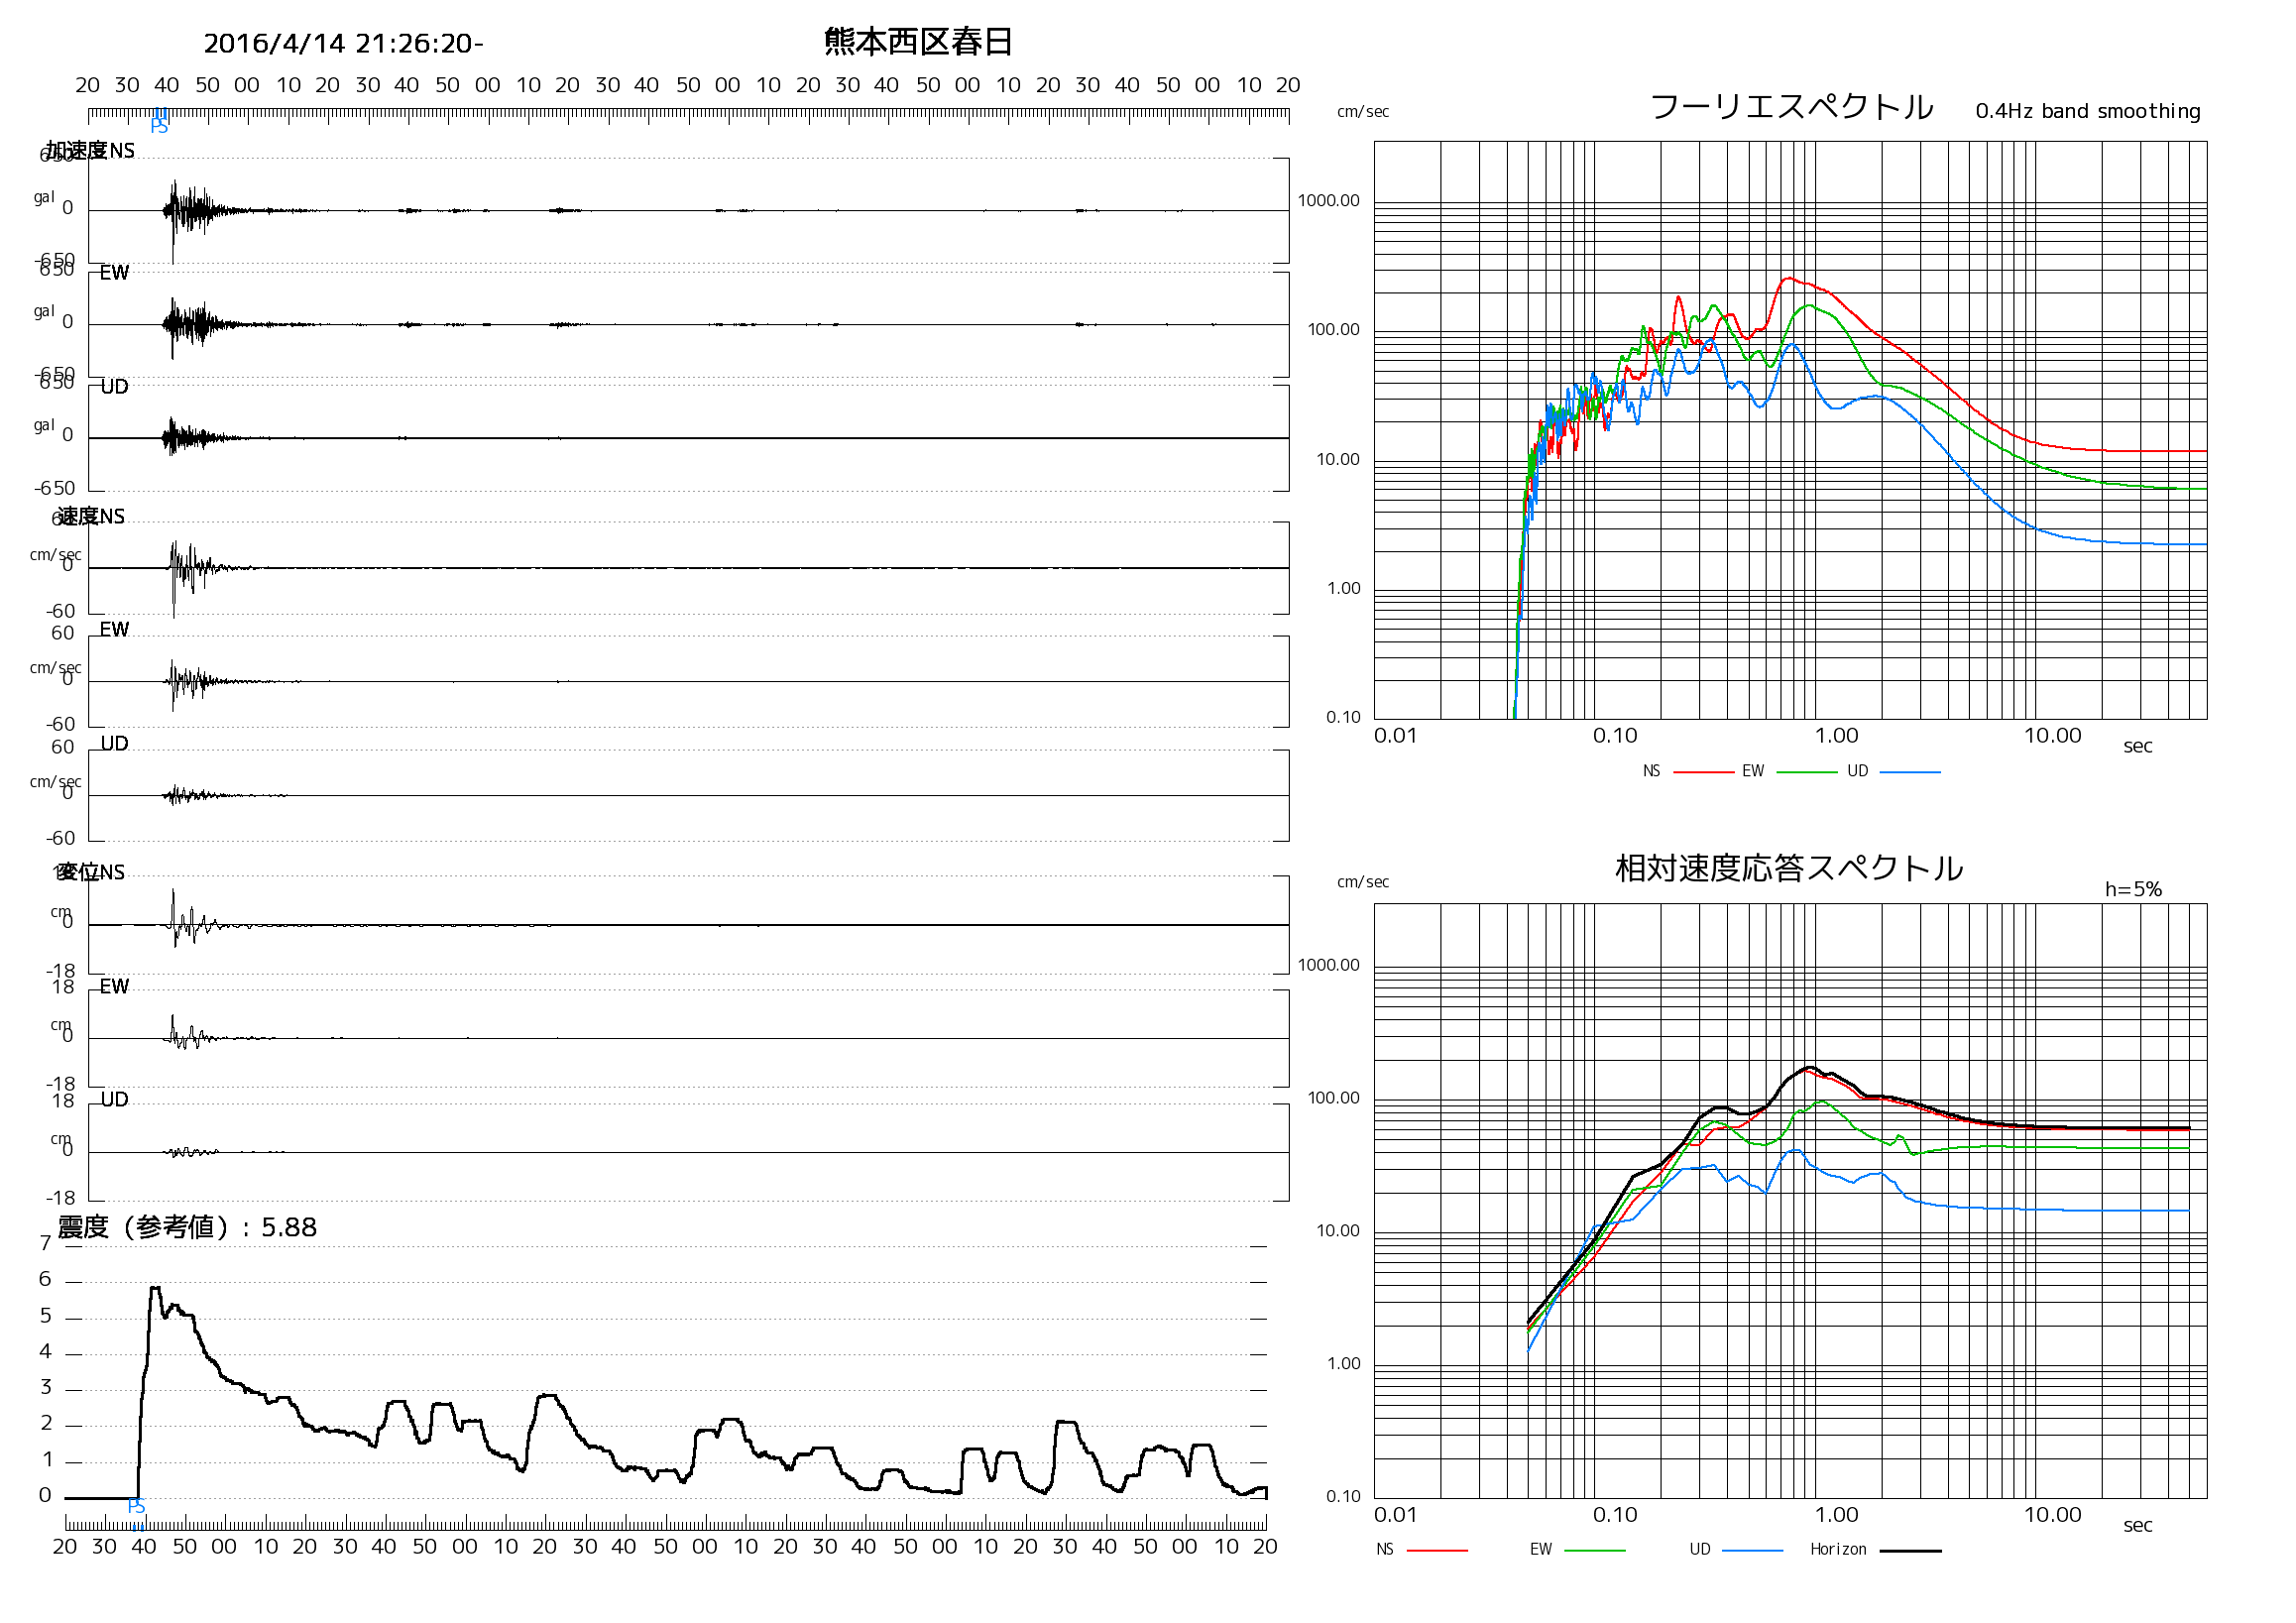Click the 0.4Hz band smoothing note
The height and width of the screenshot is (1623, 2296).
coord(2088,111)
